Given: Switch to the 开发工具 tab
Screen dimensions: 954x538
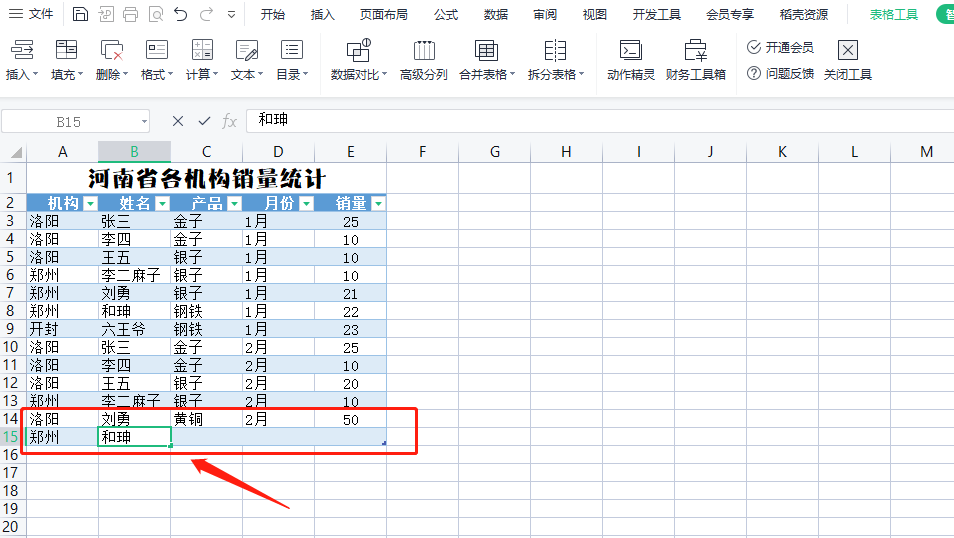Looking at the screenshot, I should click(x=656, y=15).
